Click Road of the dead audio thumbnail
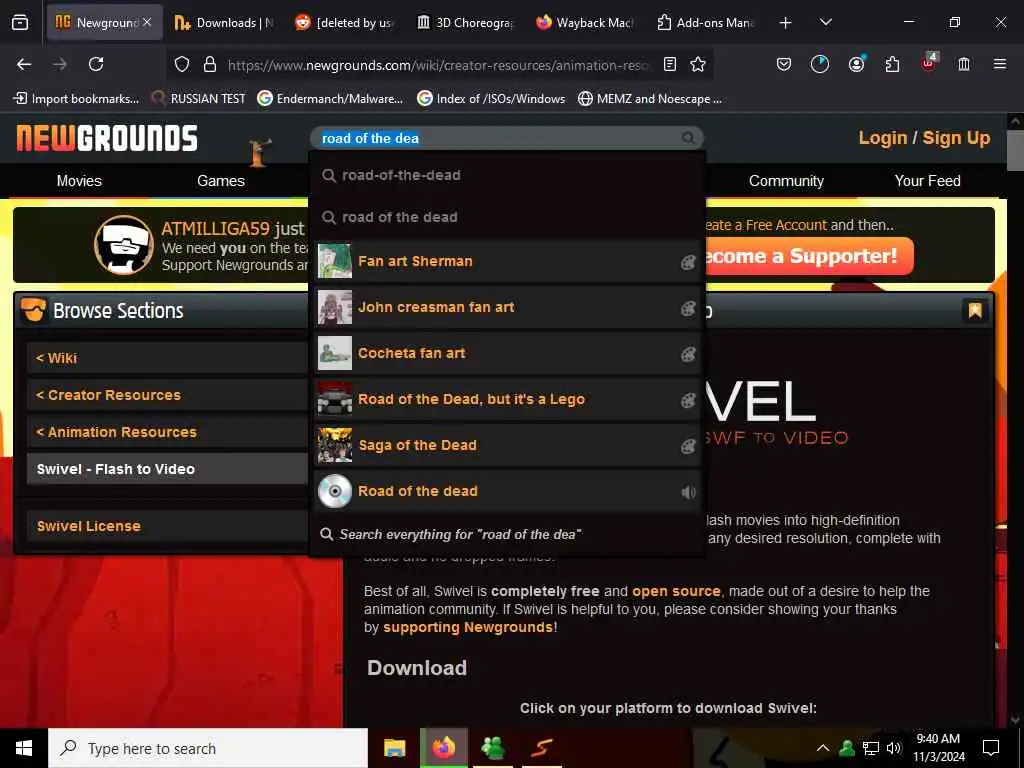This screenshot has height=768, width=1024. coord(334,491)
